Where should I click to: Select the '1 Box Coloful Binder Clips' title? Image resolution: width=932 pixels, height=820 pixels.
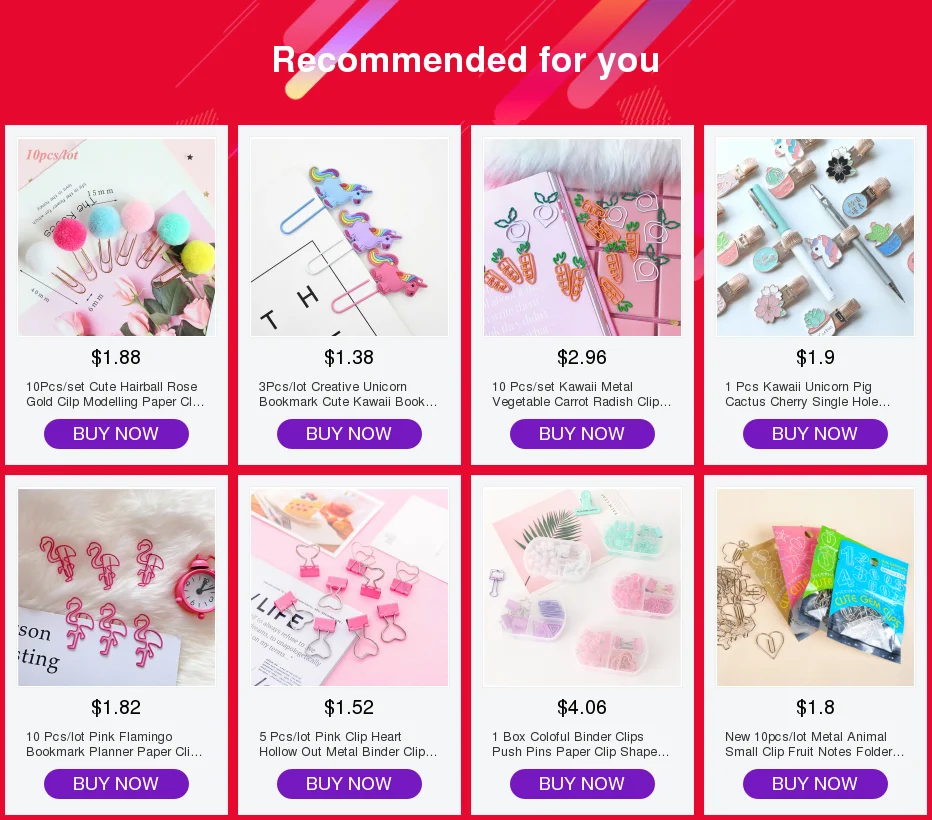(x=581, y=744)
